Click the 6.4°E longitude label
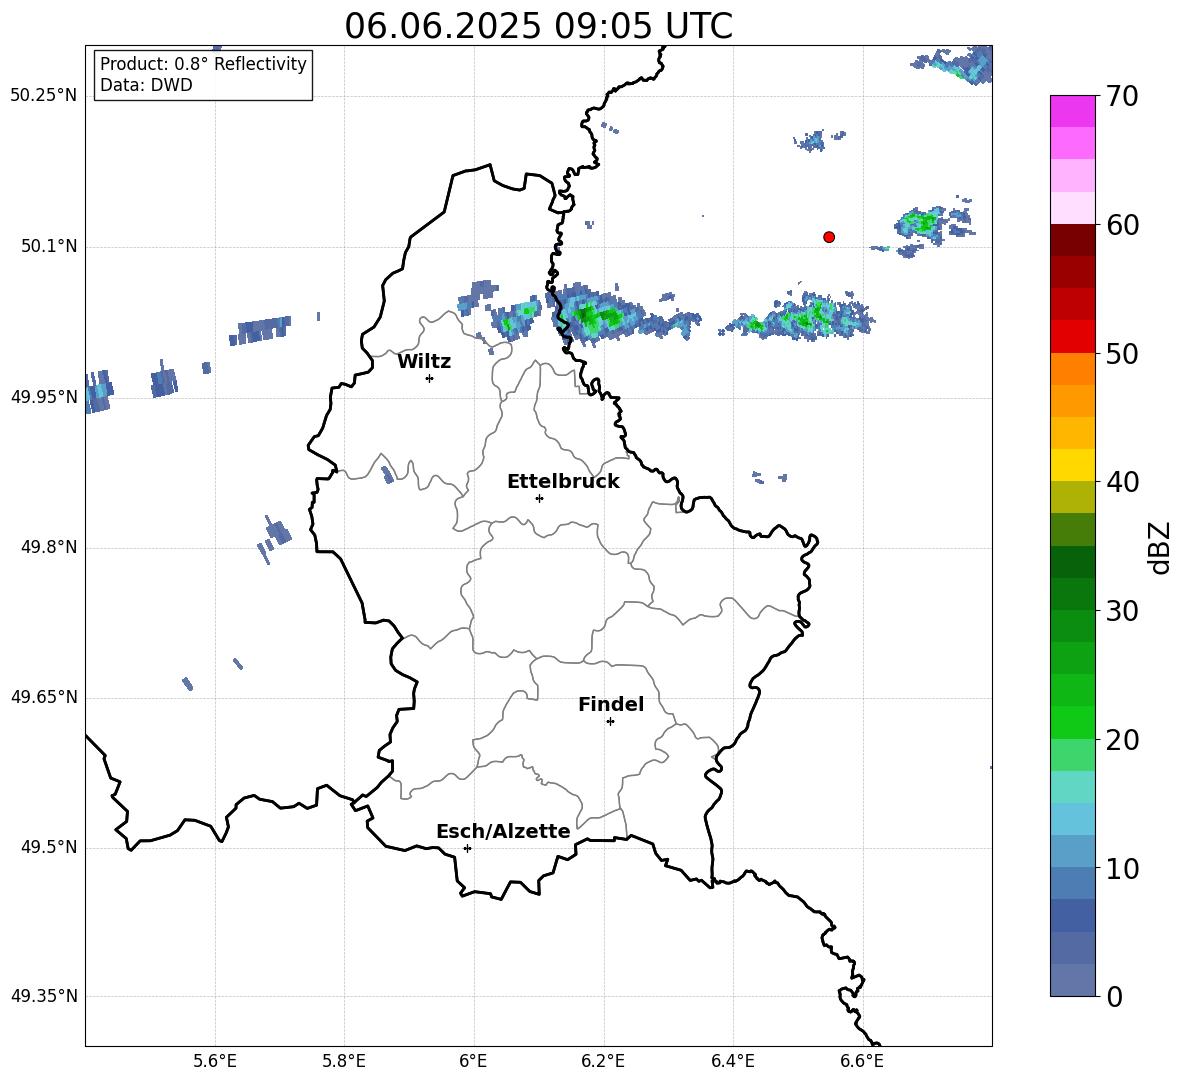Viewport: 1184px width, 1081px height. [x=732, y=1061]
